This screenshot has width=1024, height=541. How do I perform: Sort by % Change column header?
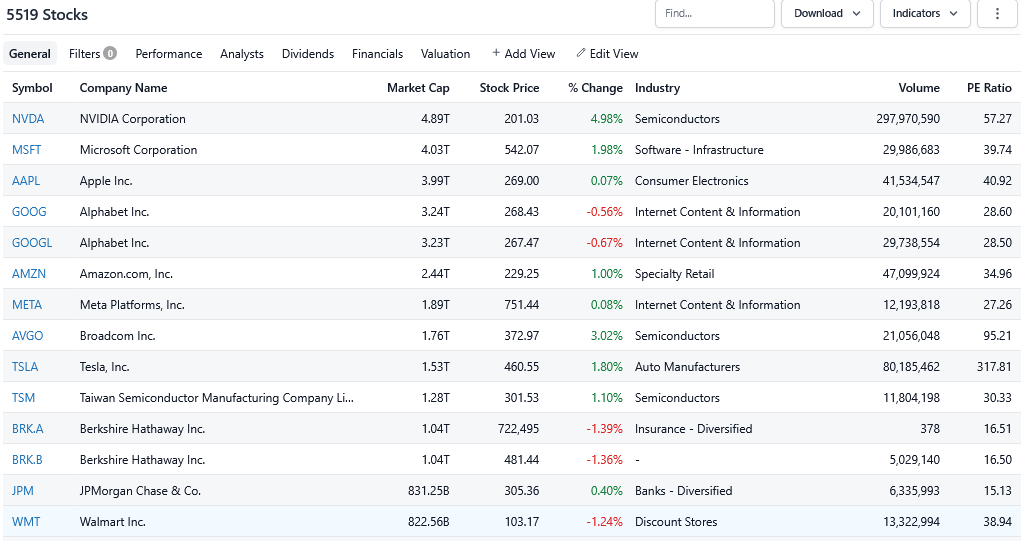595,88
